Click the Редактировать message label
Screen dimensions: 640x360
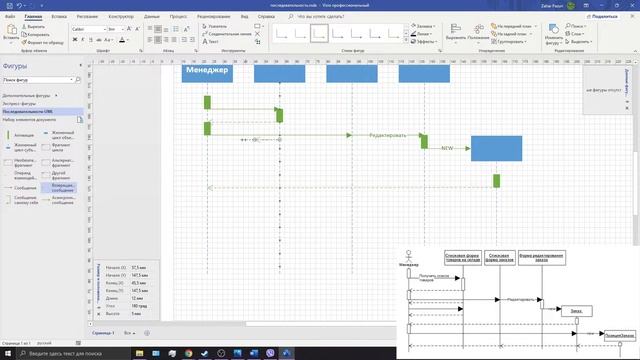tap(388, 135)
